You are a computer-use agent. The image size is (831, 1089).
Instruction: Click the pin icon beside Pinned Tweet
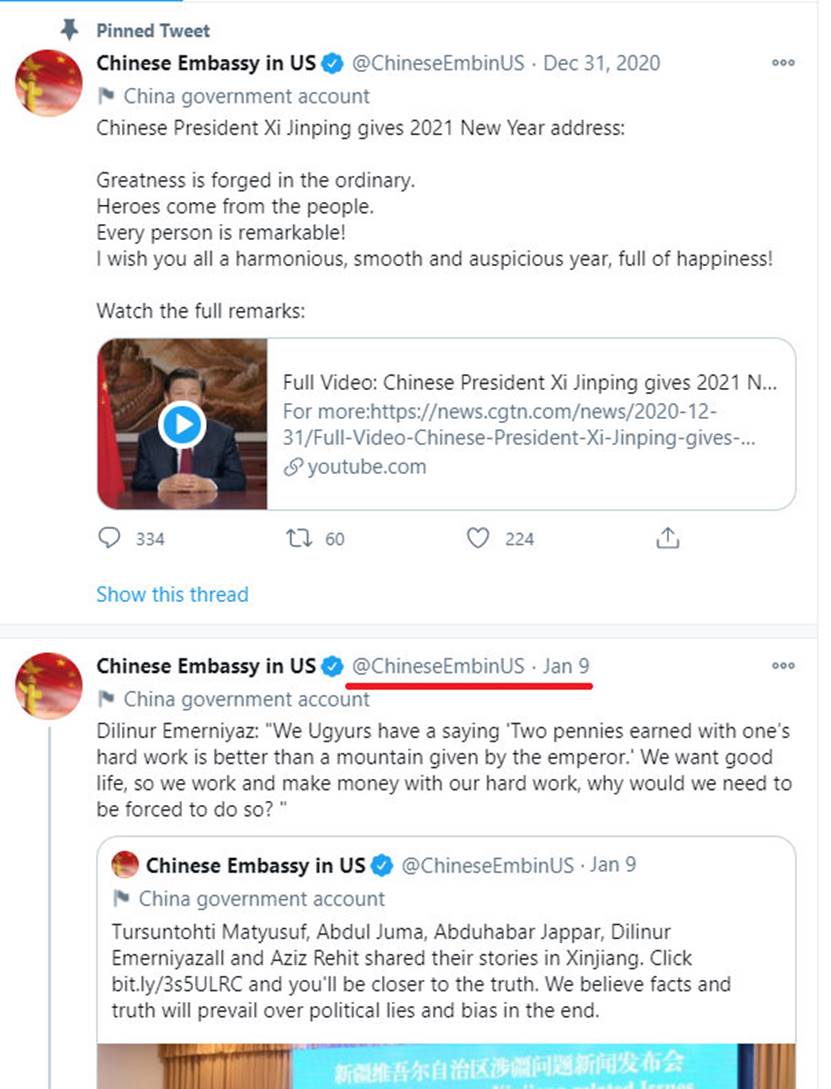69,30
